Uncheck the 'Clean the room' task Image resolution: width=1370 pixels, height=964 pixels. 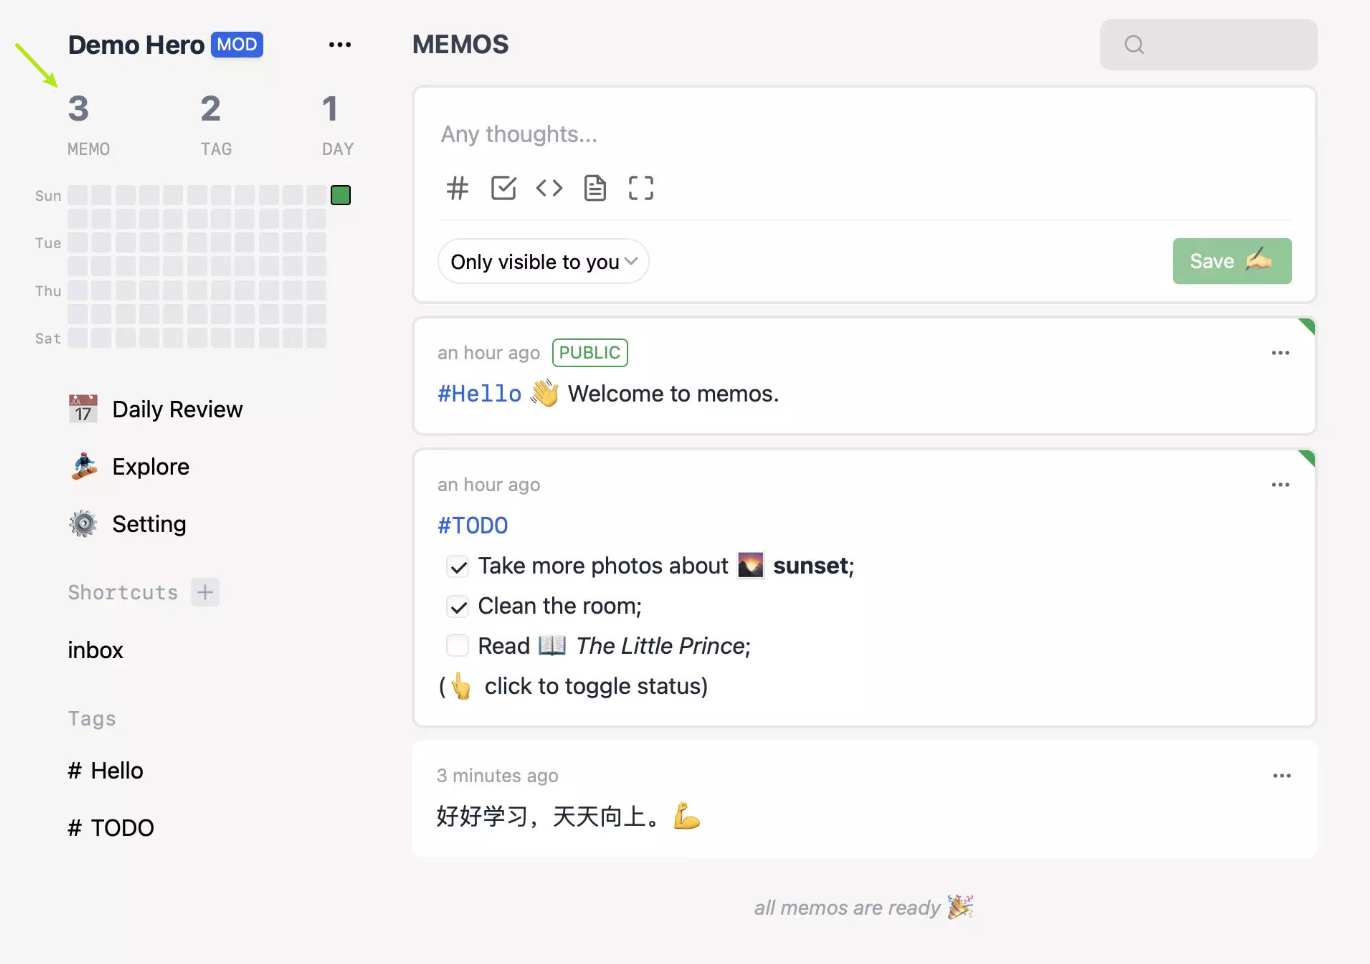[x=458, y=607]
